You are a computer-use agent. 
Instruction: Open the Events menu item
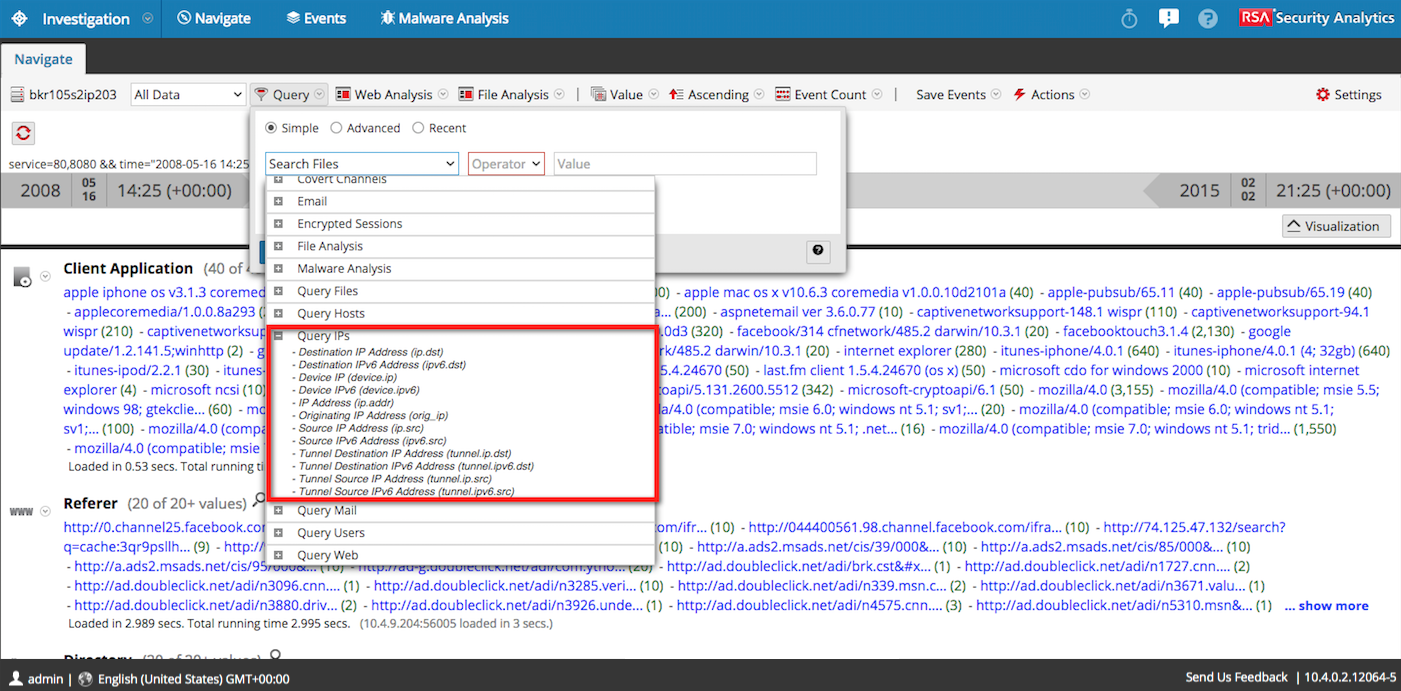[315, 19]
